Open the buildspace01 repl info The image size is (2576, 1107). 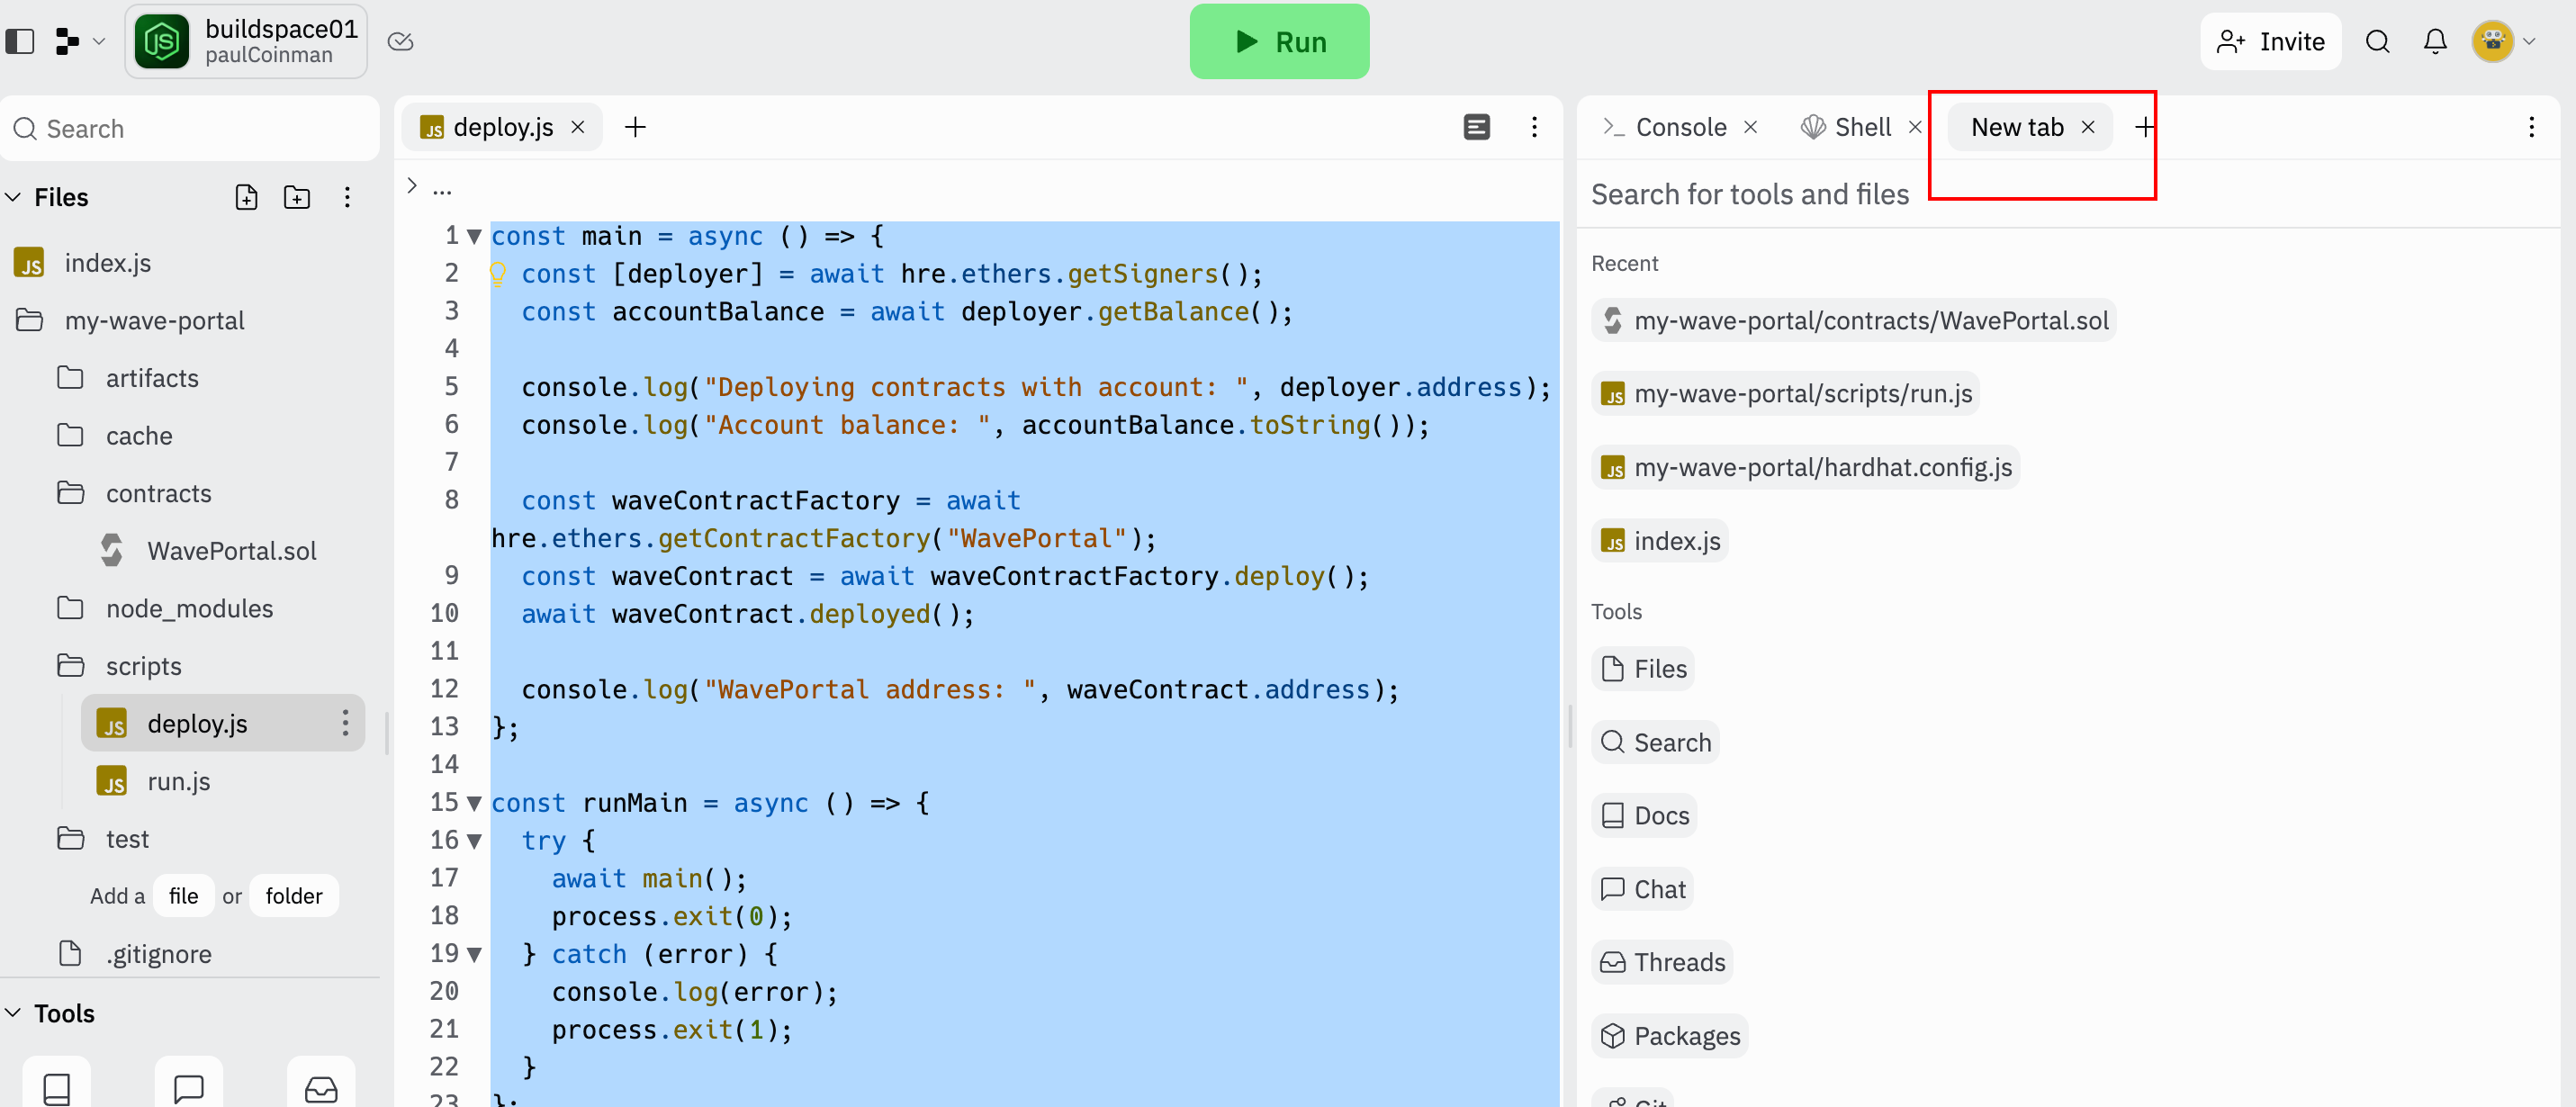246,41
